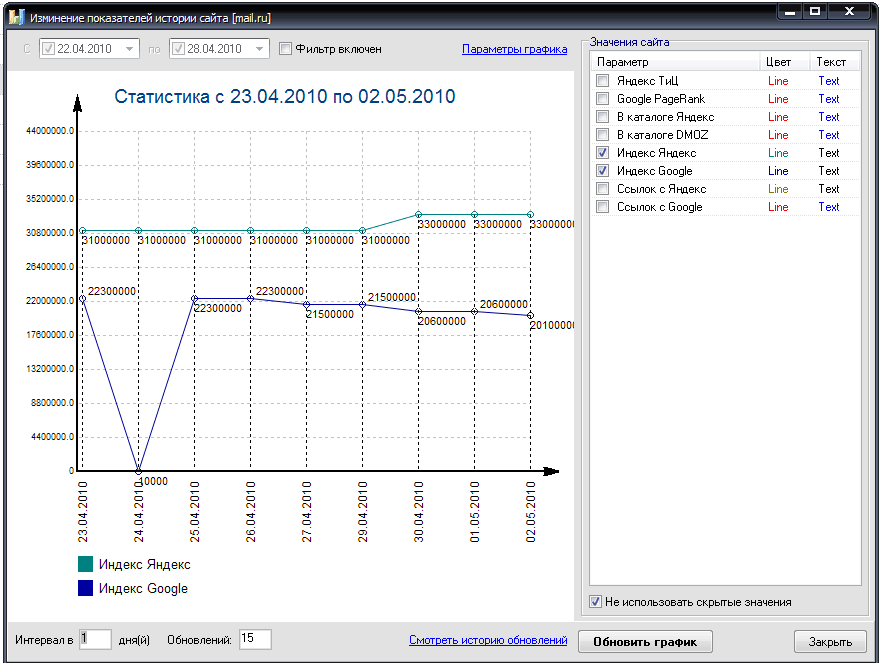Click the Параметр column header
This screenshot has height=663, width=879.
(x=674, y=61)
